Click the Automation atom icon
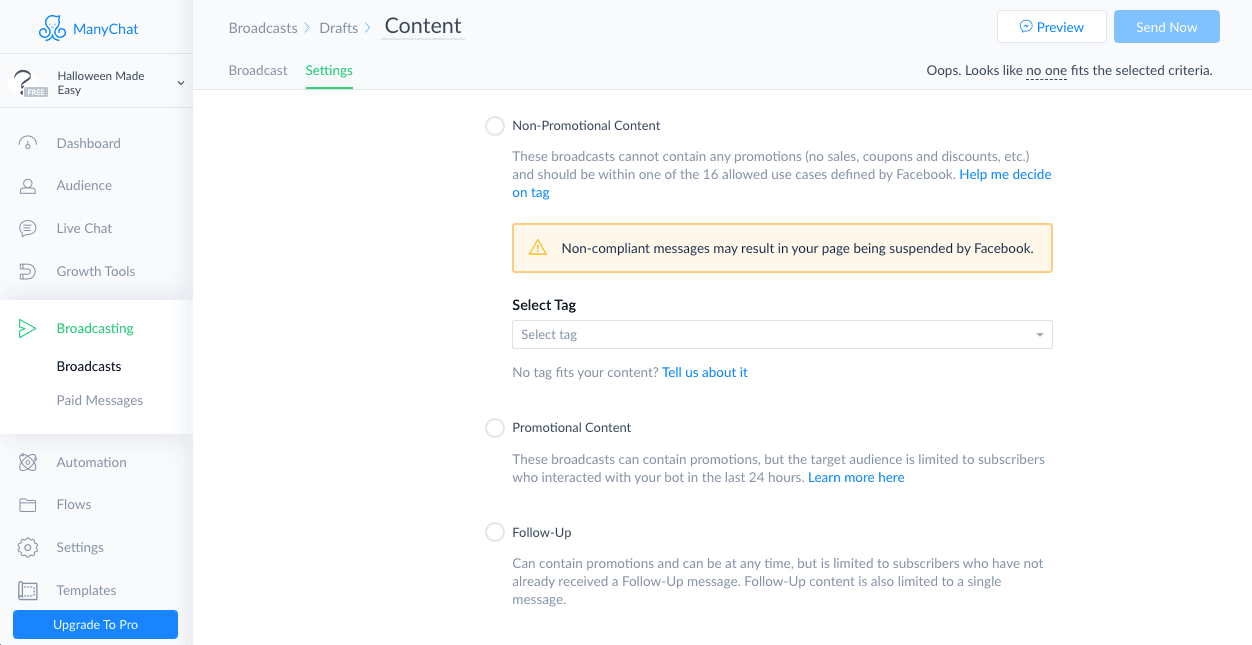1252x645 pixels. (28, 463)
